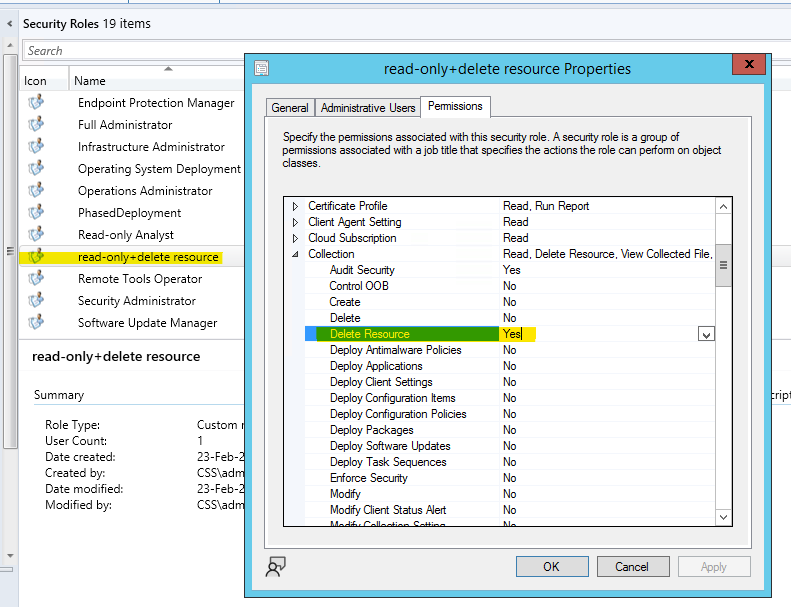The image size is (791, 607).
Task: Select the Create permission row
Action: click(x=510, y=302)
